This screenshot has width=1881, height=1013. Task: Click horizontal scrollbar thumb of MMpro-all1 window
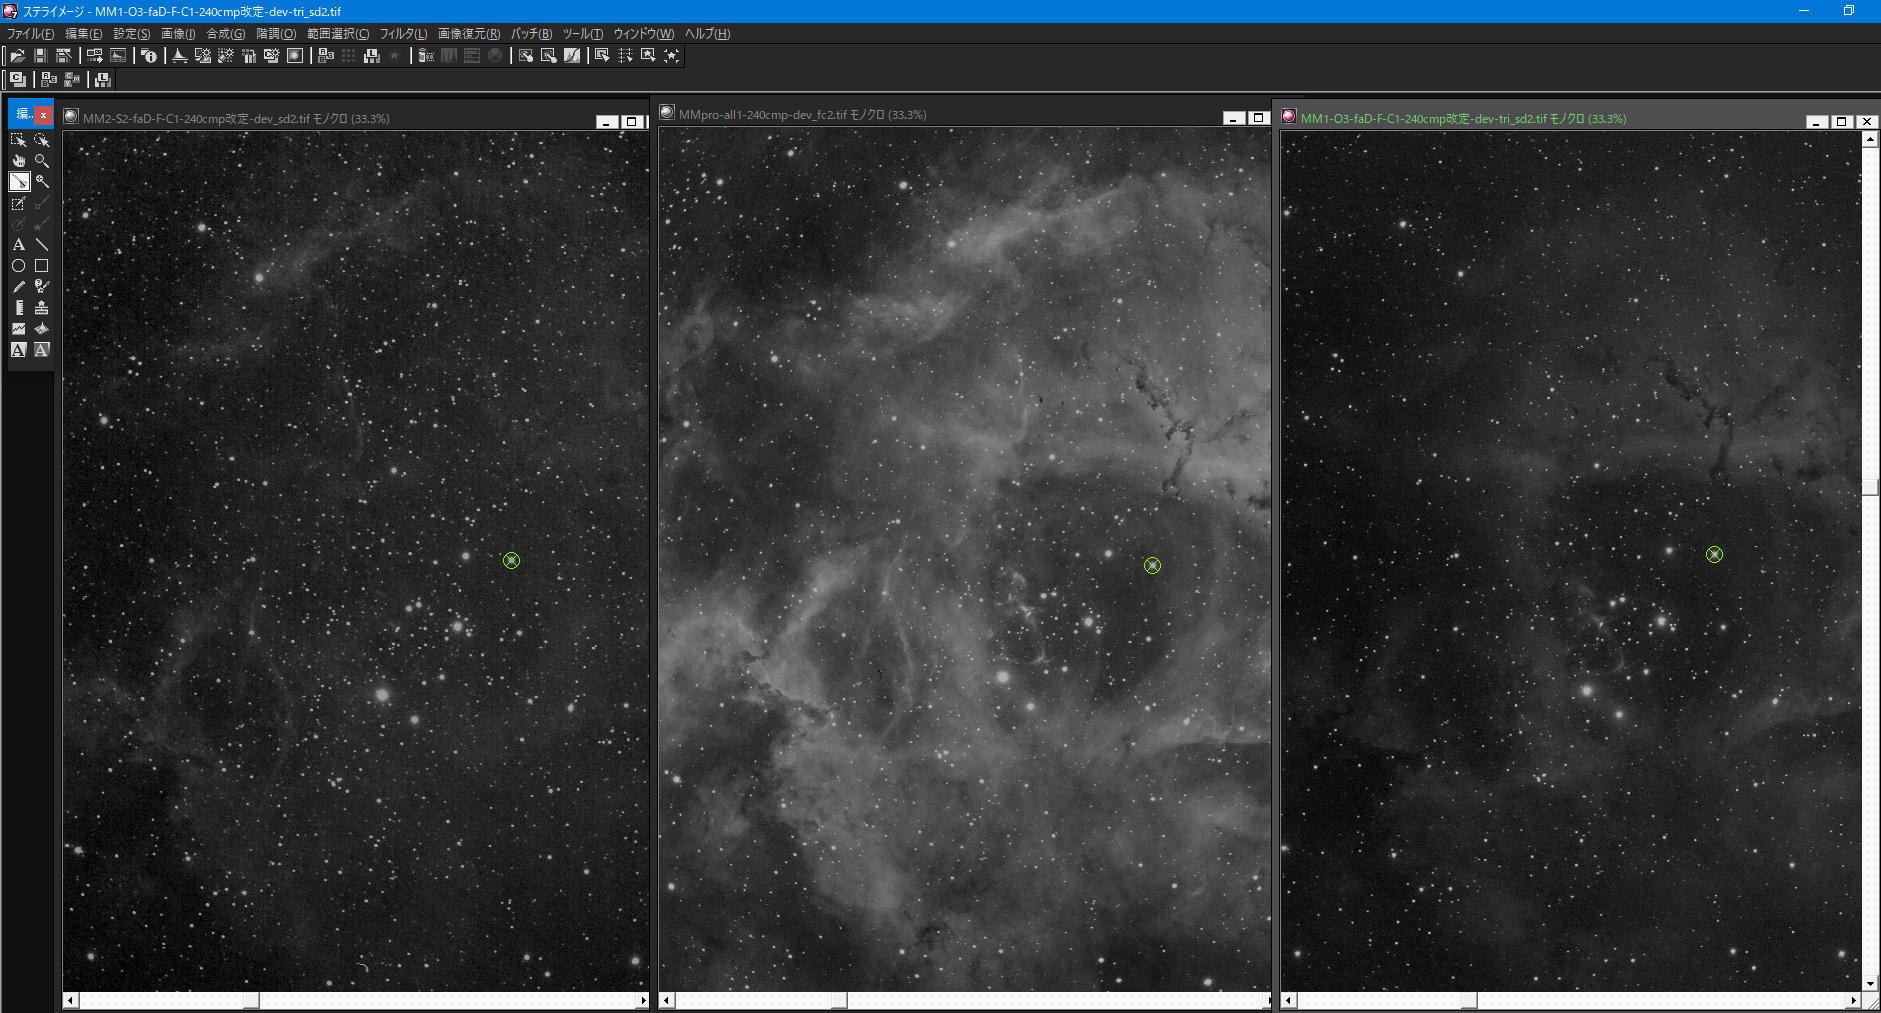pos(839,1000)
